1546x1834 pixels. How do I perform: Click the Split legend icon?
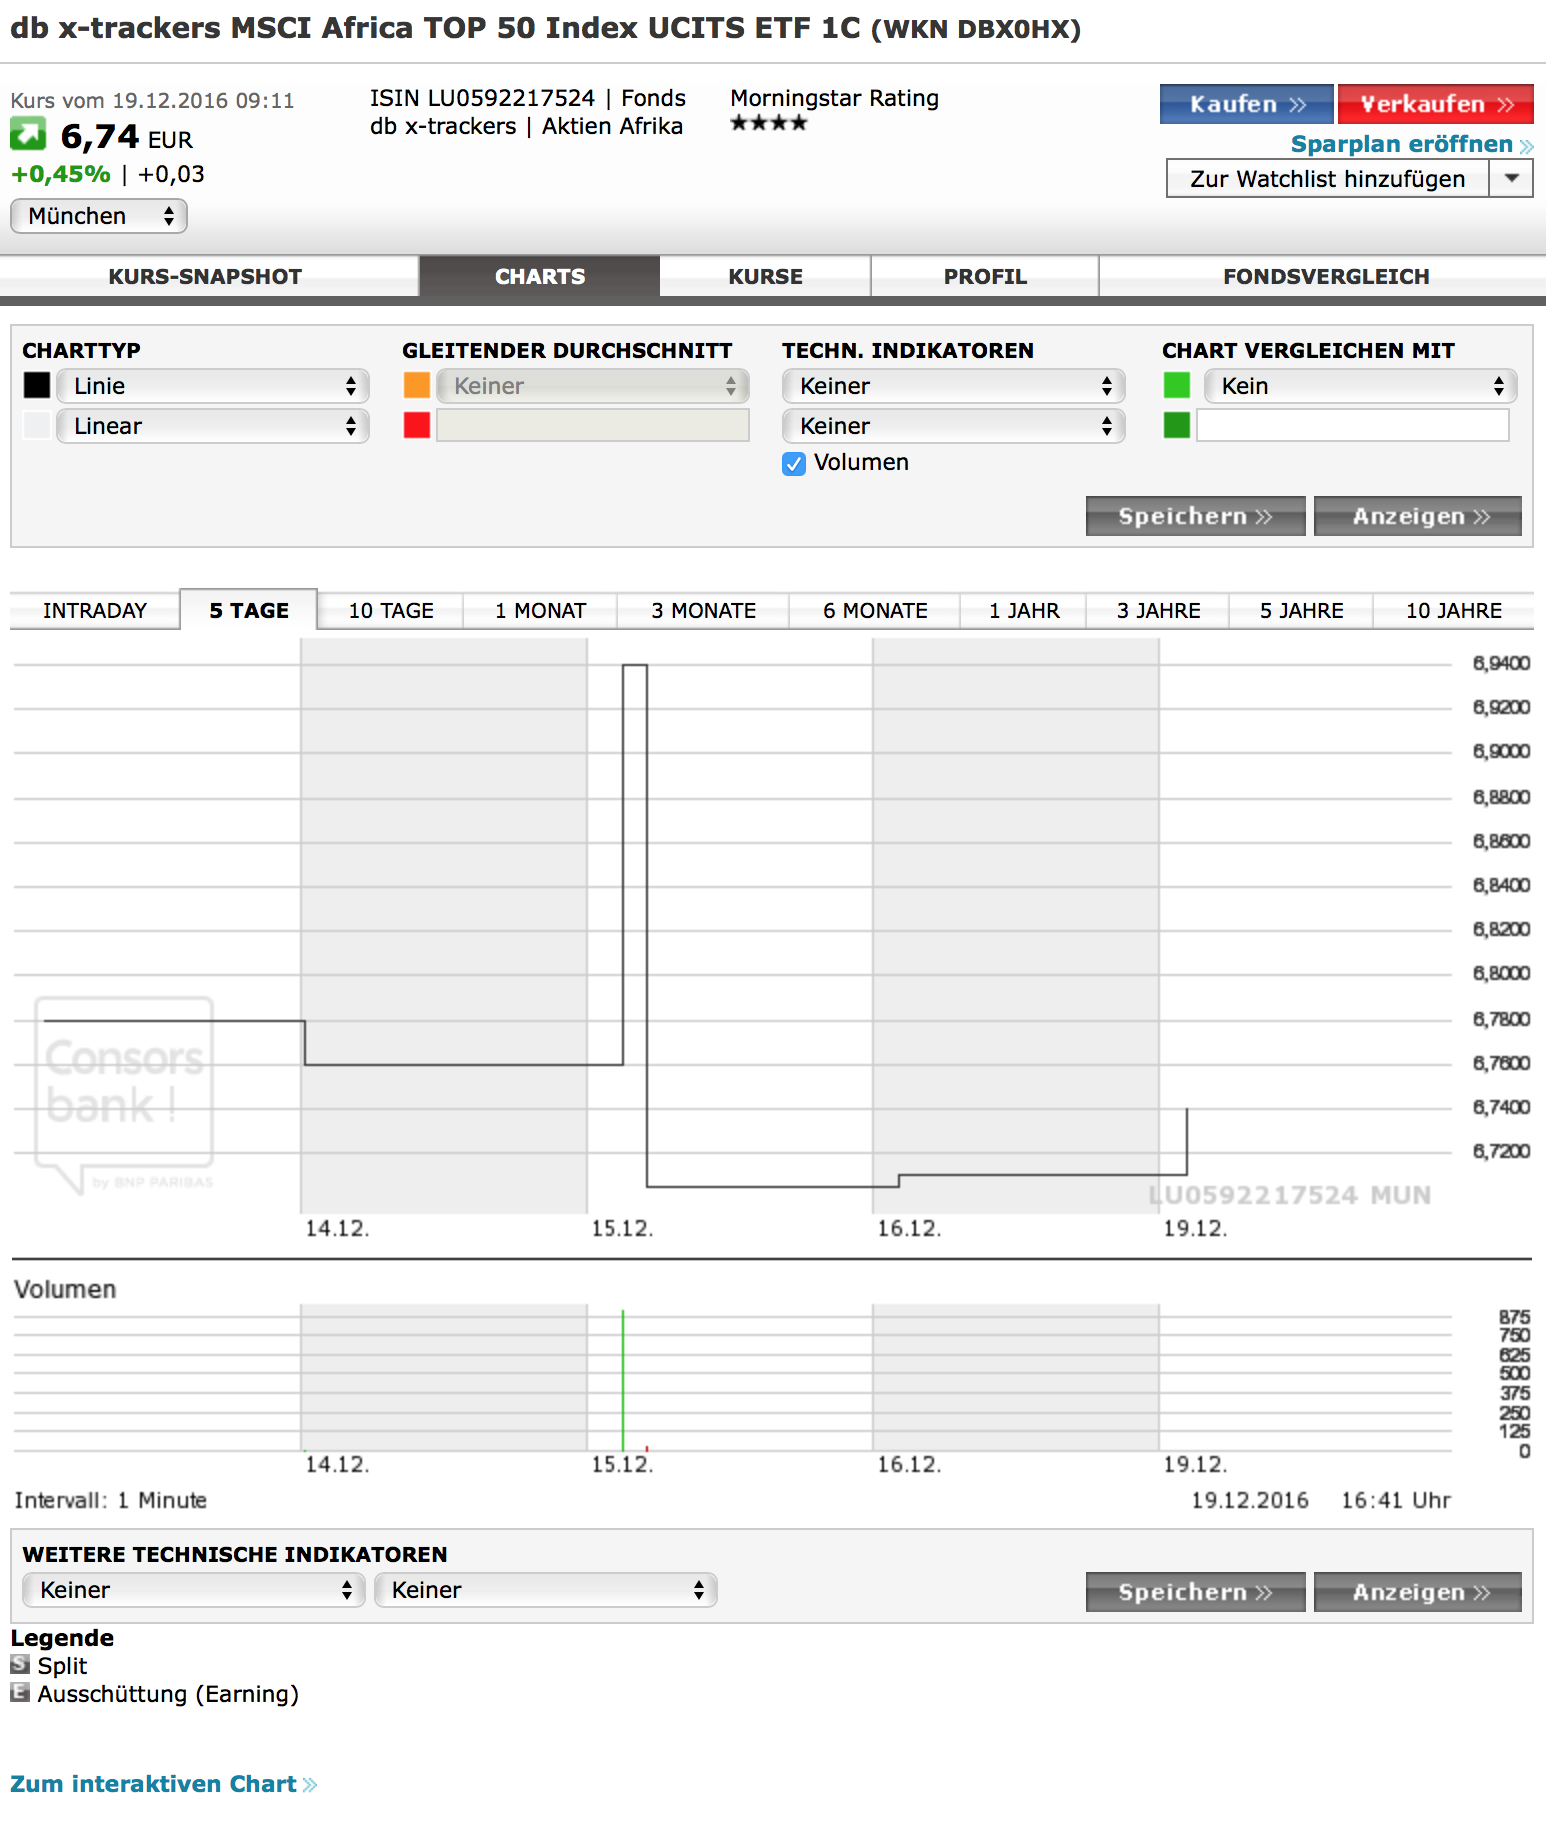click(x=20, y=1664)
